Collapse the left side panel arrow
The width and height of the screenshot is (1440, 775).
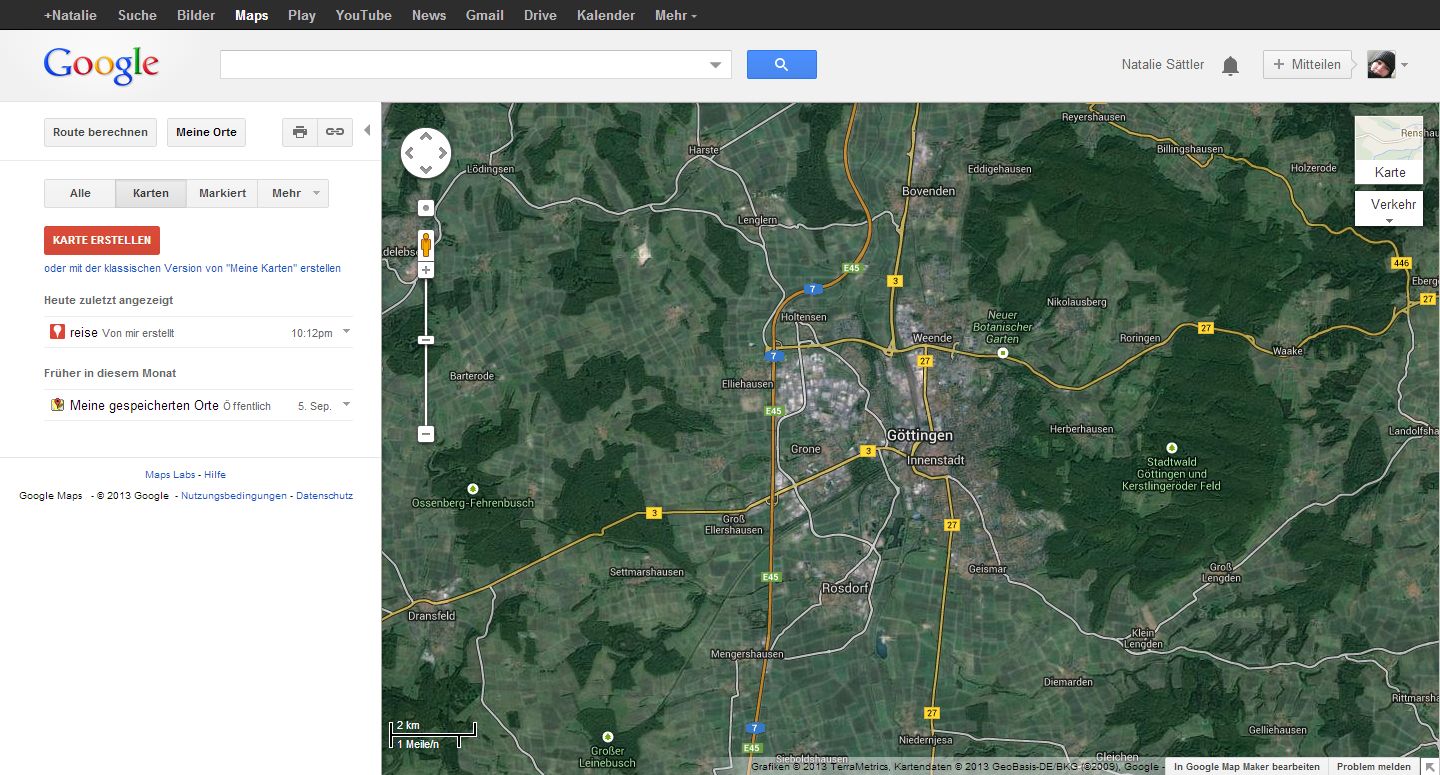(367, 131)
